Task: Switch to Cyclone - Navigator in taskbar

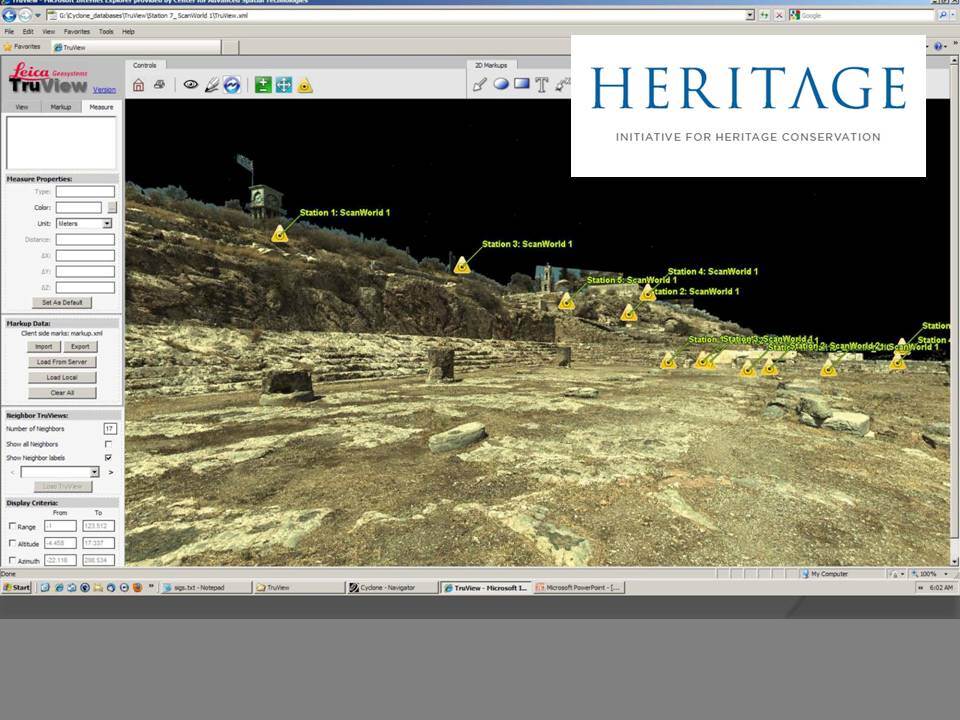Action: [x=392, y=588]
